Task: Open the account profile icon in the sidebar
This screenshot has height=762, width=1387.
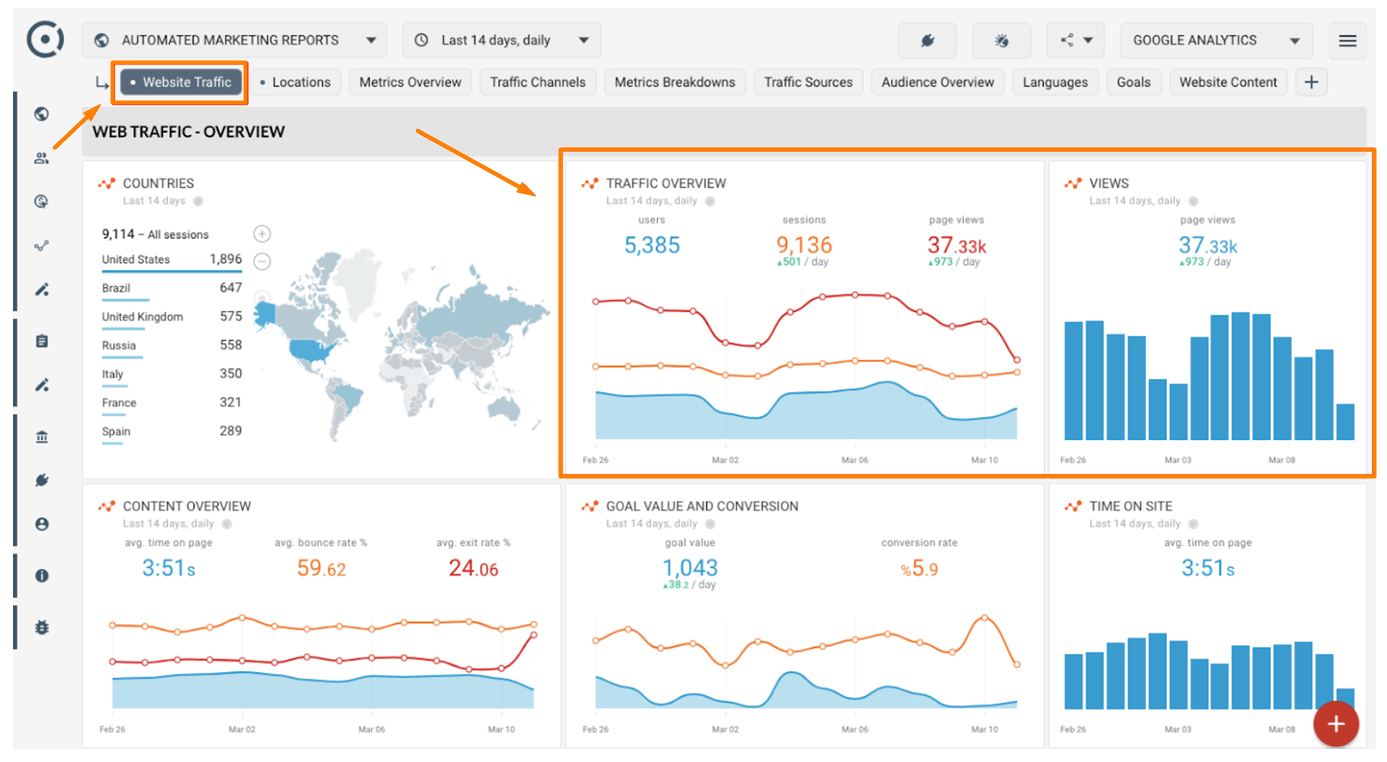Action: click(x=41, y=524)
